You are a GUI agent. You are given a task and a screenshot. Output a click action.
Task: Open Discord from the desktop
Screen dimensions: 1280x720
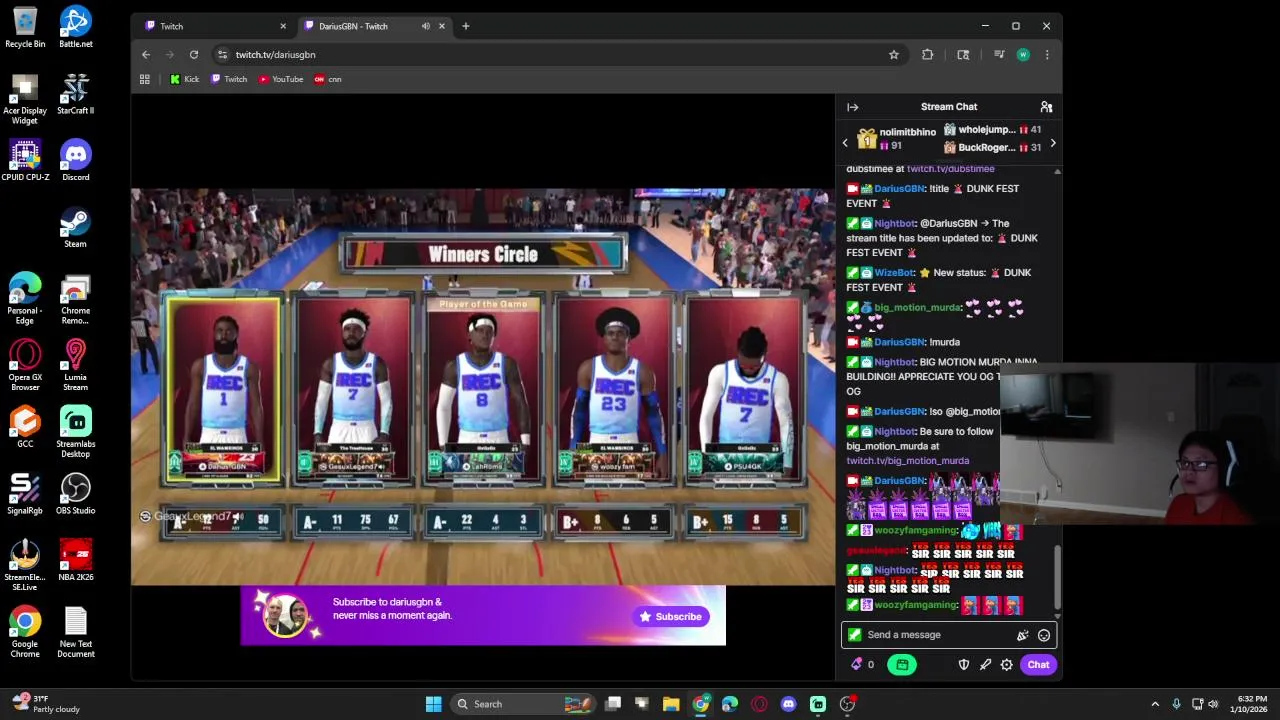pos(76,161)
